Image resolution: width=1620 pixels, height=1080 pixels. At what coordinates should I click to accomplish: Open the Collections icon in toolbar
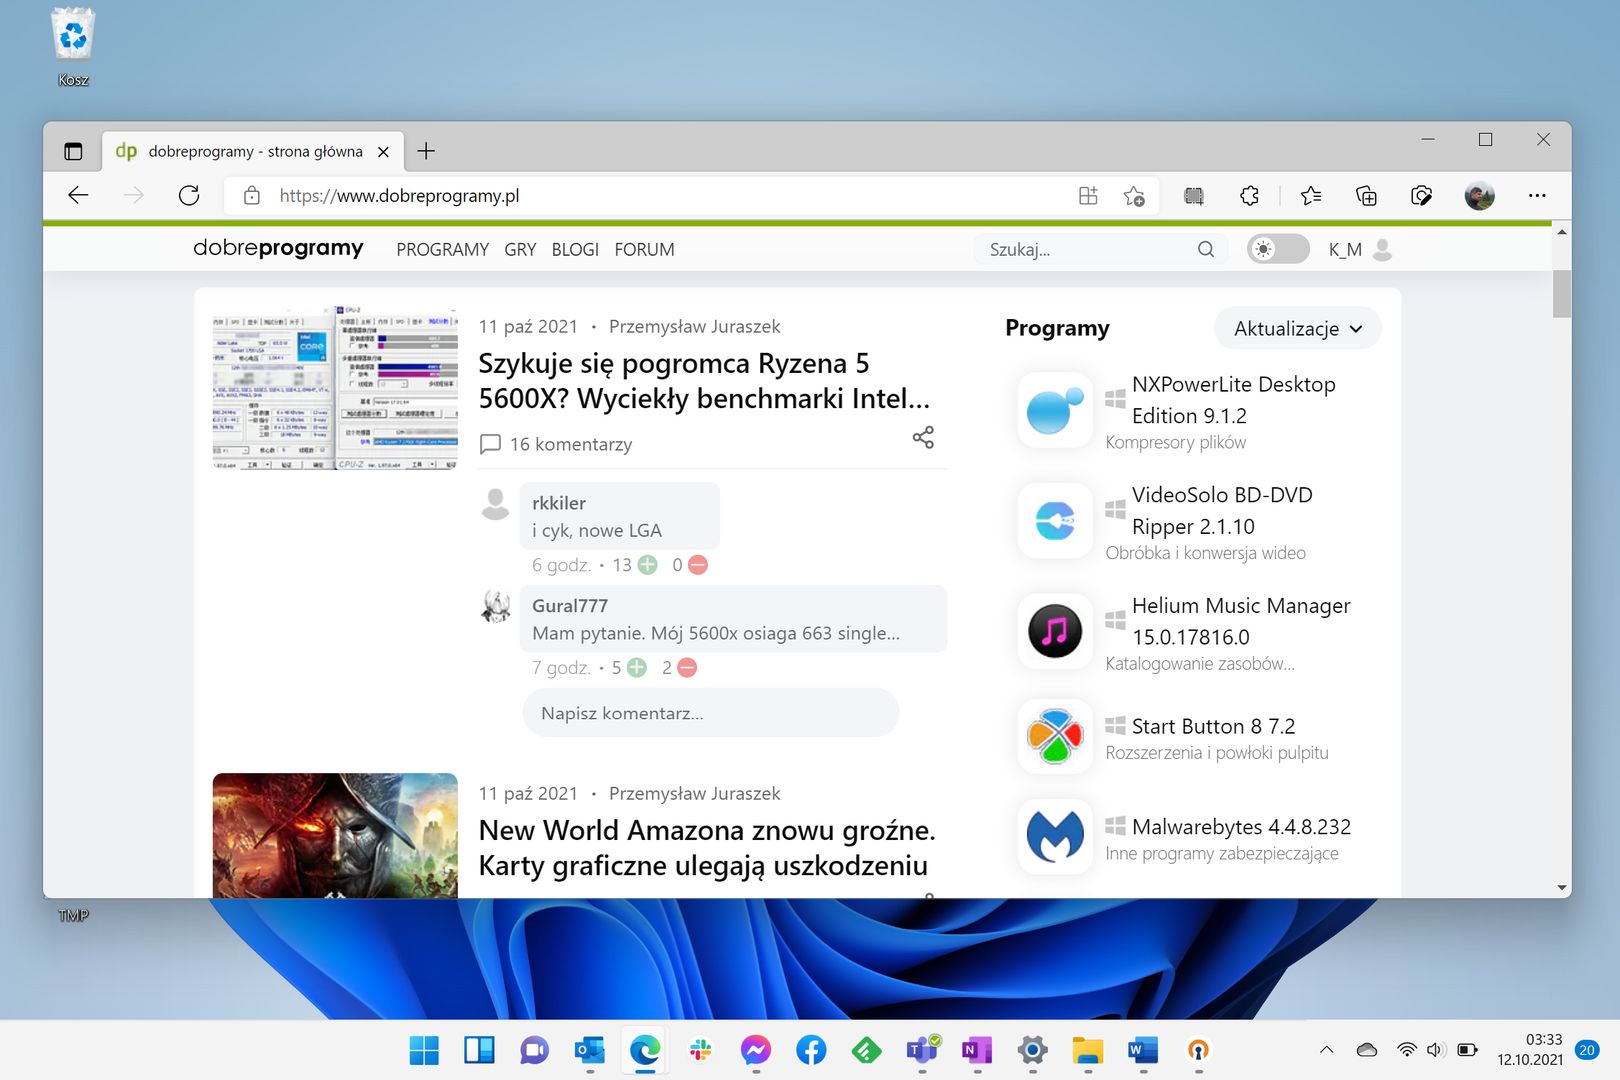1366,196
